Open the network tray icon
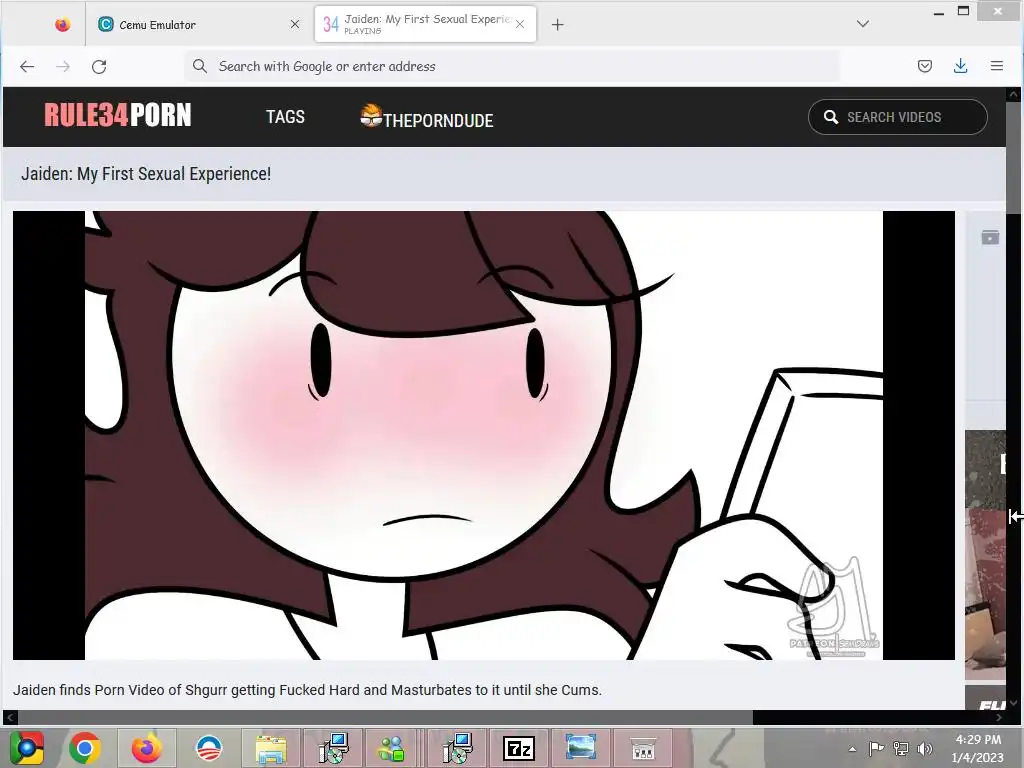Screen dimensions: 1024x768 (x=901, y=748)
